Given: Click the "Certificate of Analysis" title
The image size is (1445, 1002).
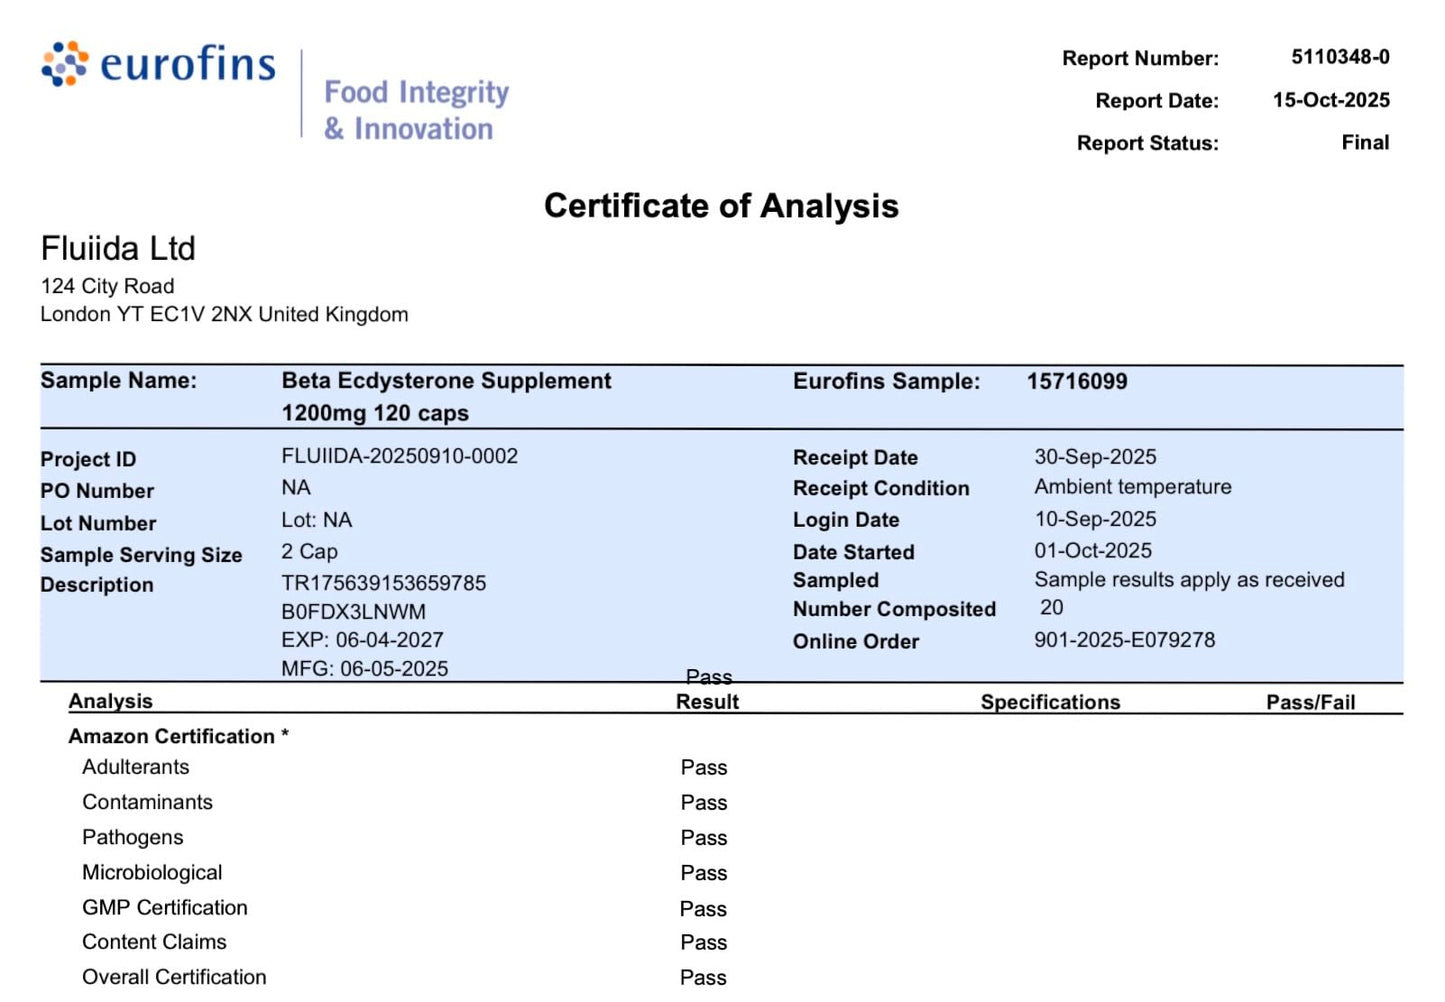Looking at the screenshot, I should [721, 206].
